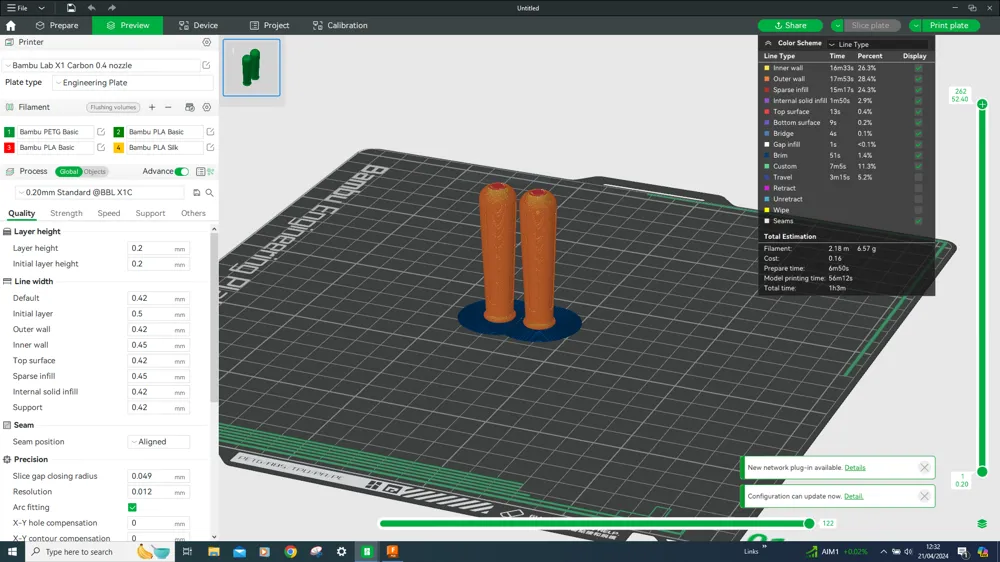
Task: Hide Inner wall lines via Display checkbox
Action: pos(918,68)
